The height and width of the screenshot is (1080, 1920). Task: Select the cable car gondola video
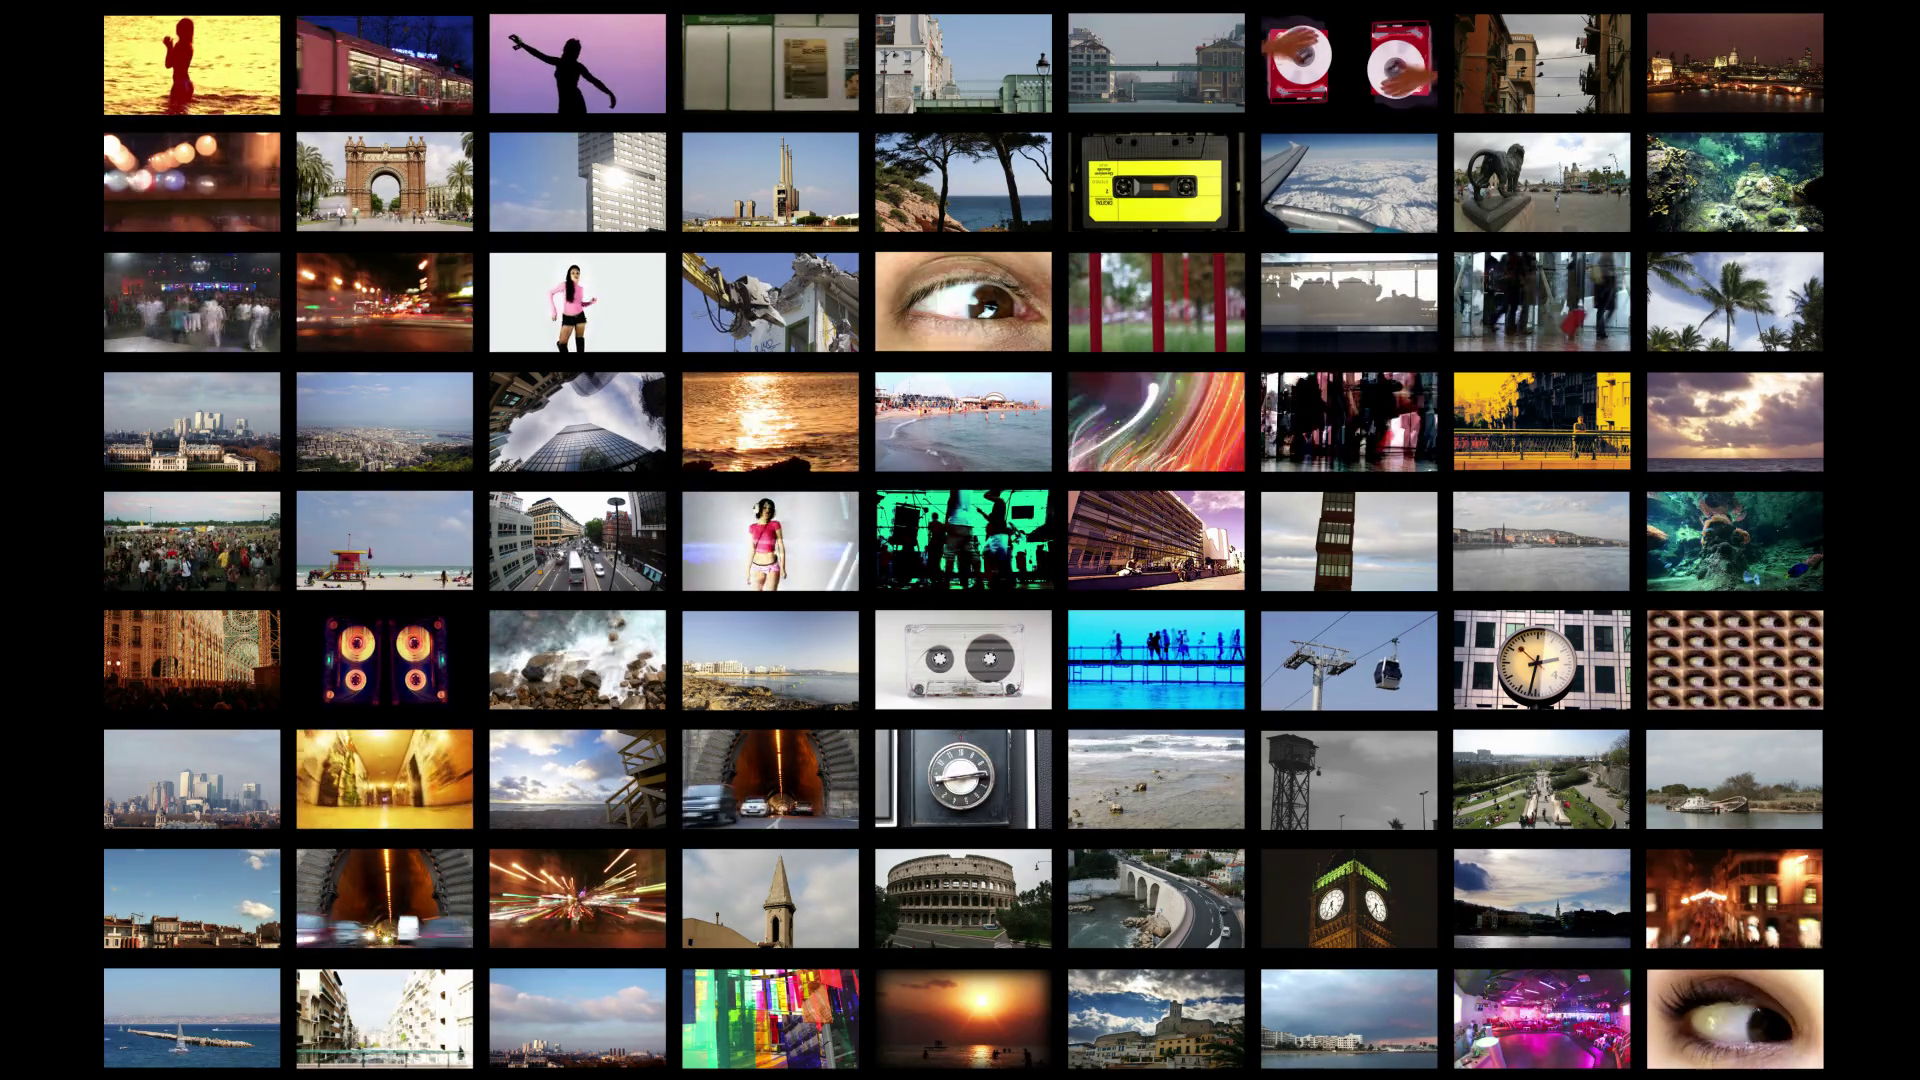[1348, 659]
